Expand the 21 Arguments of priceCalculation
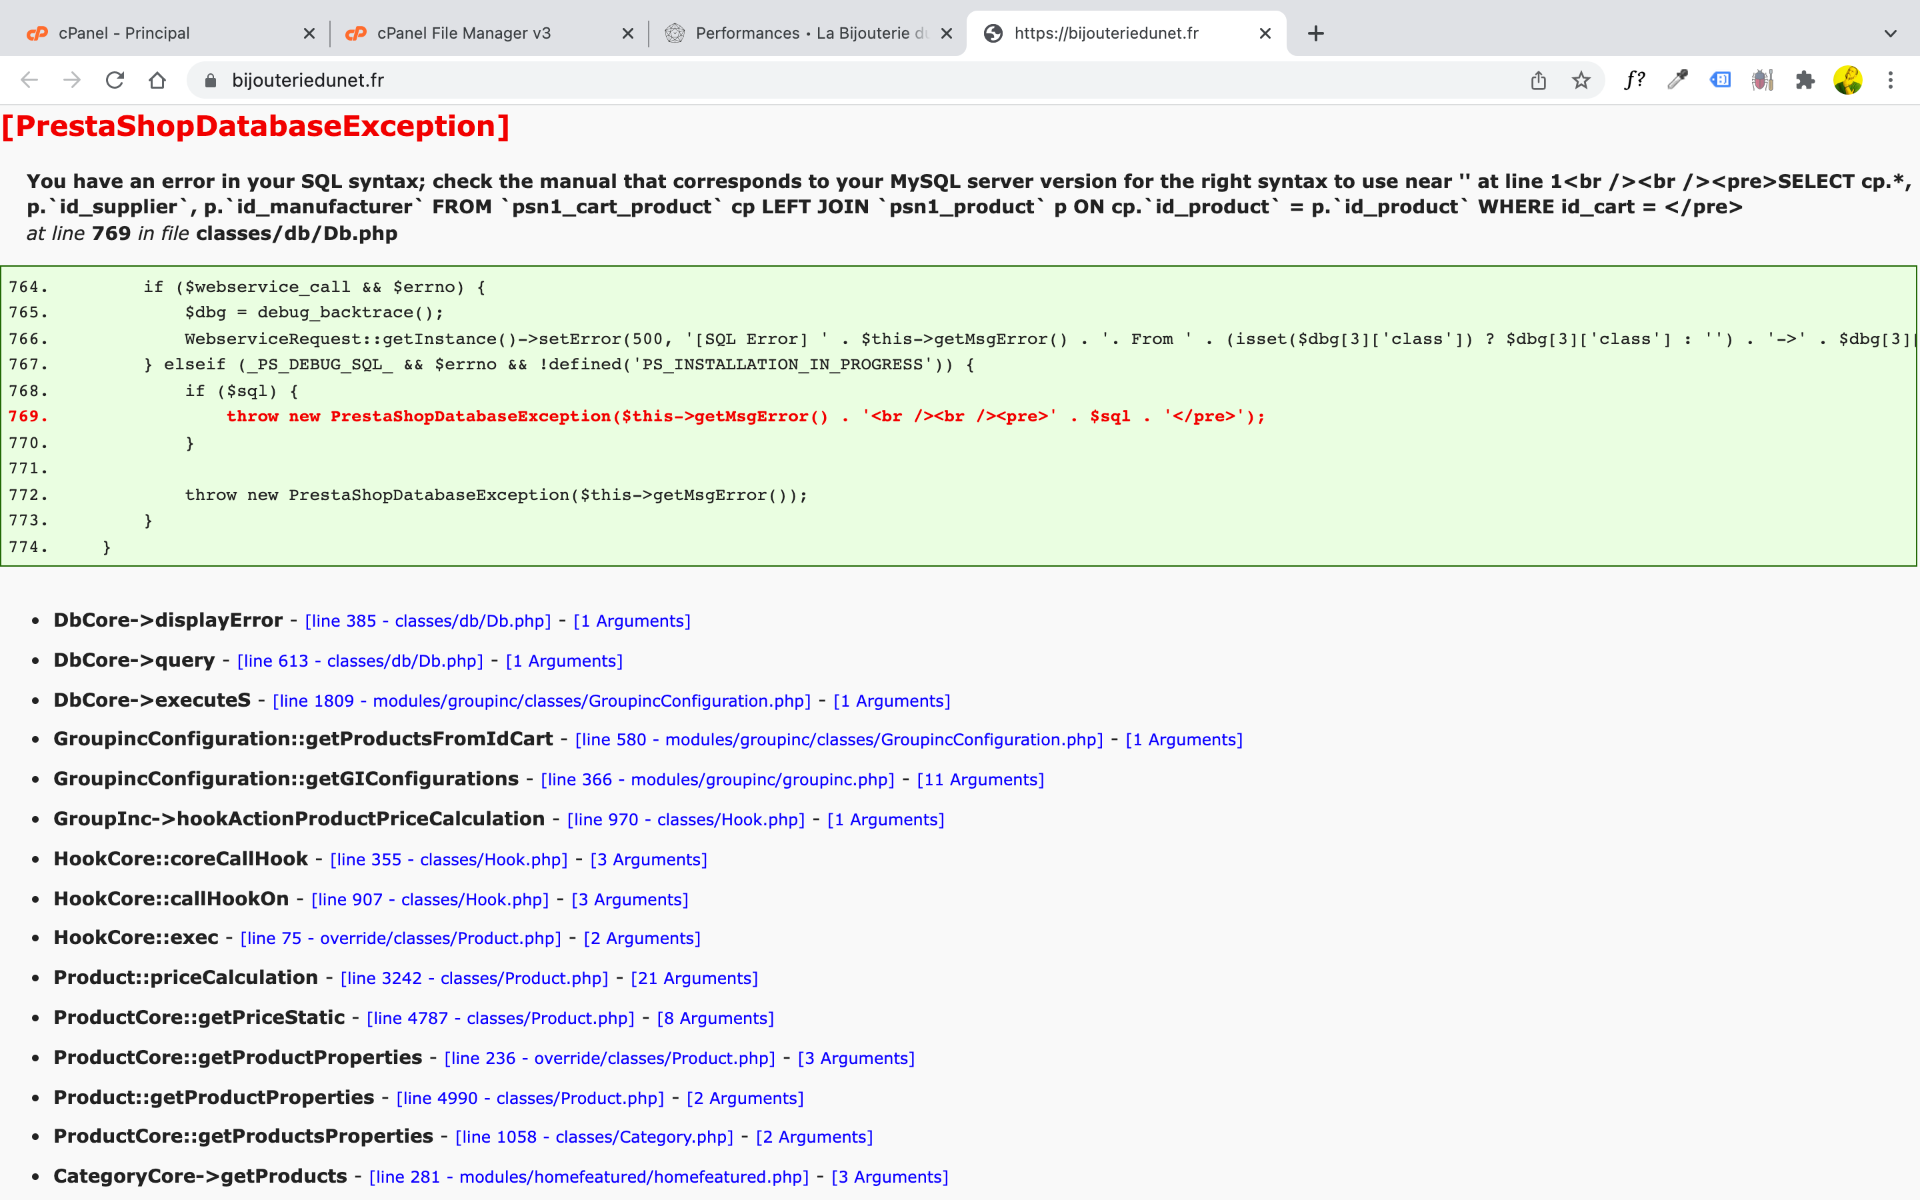This screenshot has width=1920, height=1200. tap(694, 978)
